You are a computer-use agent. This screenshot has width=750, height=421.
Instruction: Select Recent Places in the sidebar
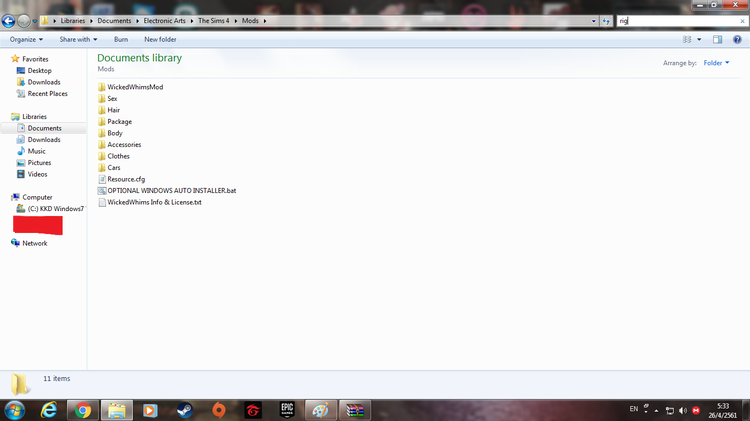click(x=47, y=93)
